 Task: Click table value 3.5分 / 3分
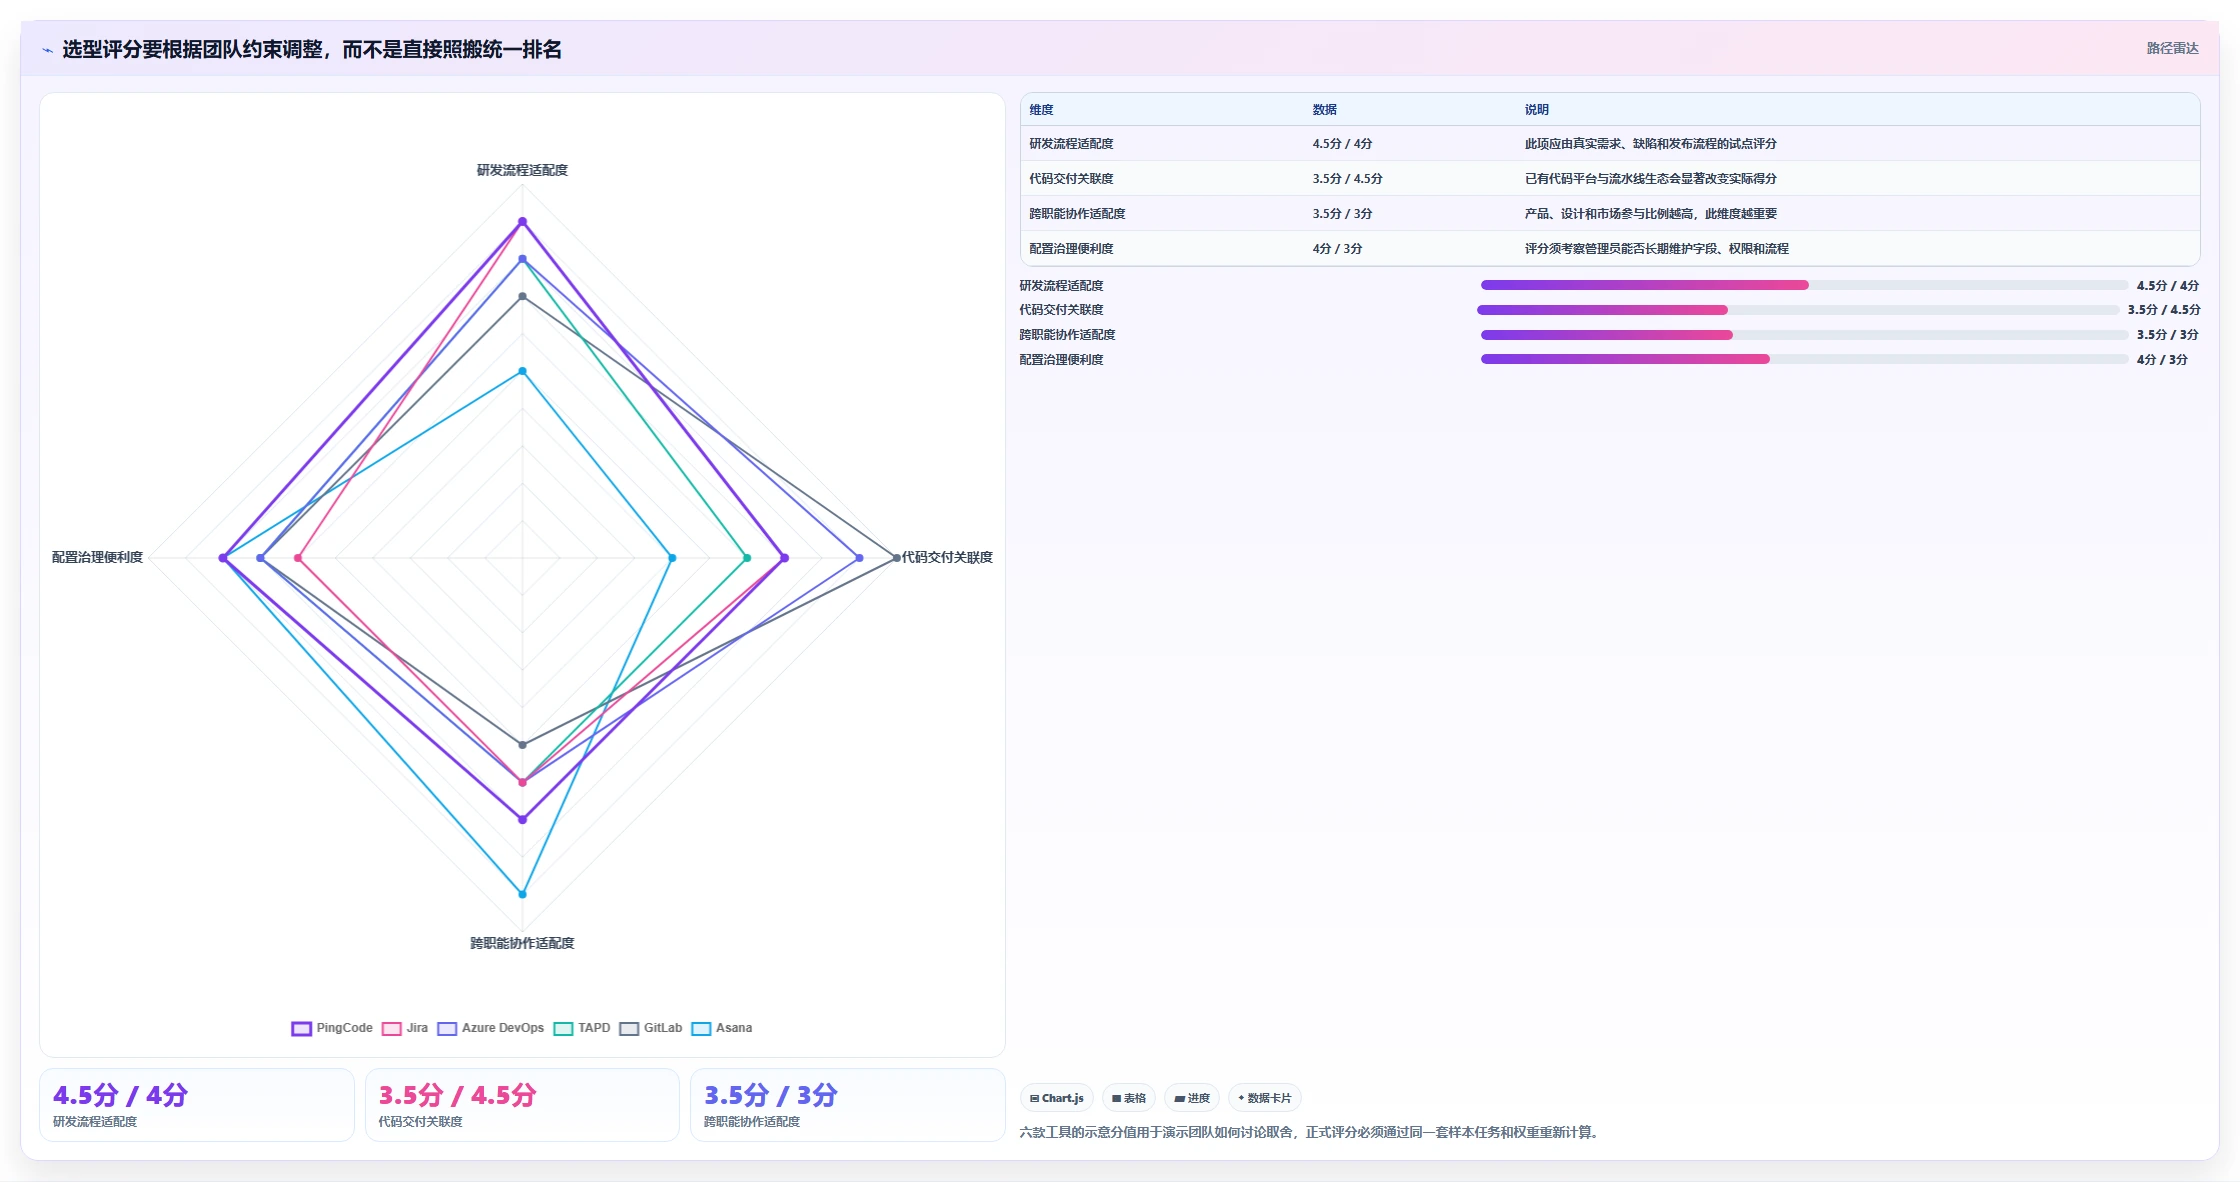tap(1342, 214)
